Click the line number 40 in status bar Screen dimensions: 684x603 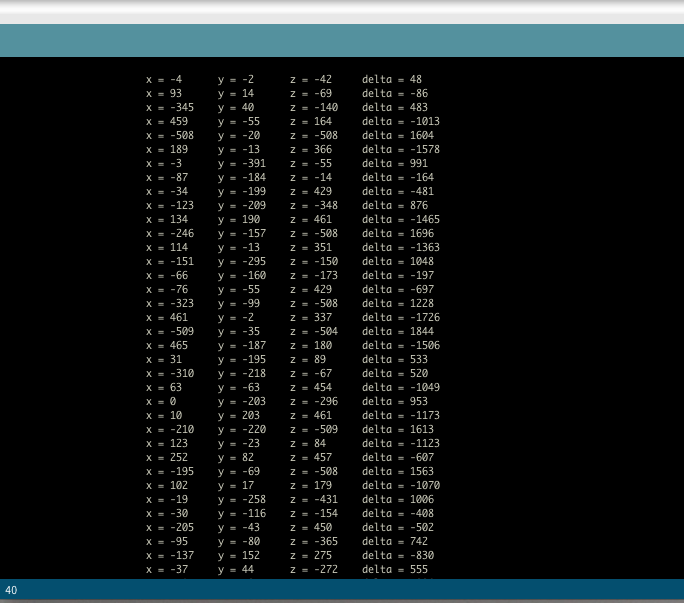tap(11, 590)
